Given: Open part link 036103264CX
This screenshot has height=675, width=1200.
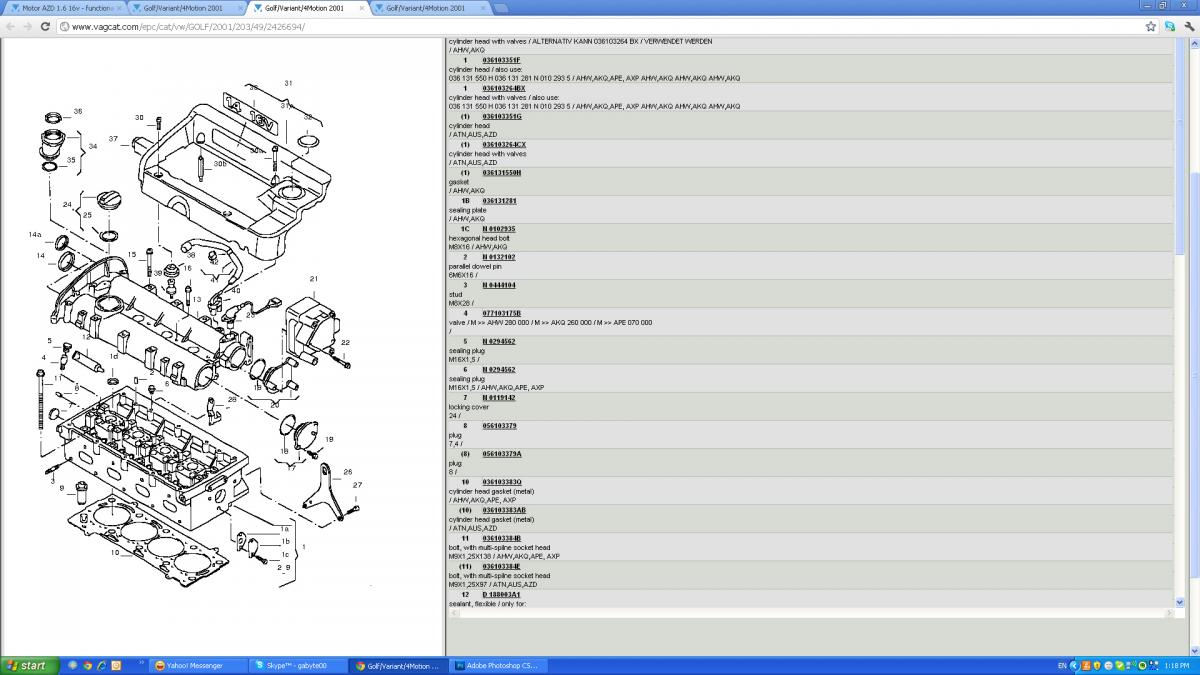Looking at the screenshot, I should [503, 144].
